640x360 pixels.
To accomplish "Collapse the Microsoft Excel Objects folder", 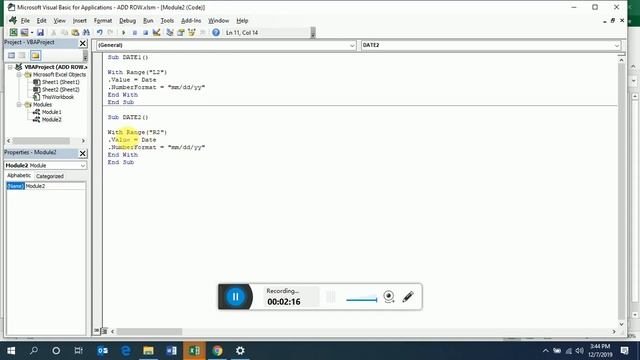I will (19, 75).
